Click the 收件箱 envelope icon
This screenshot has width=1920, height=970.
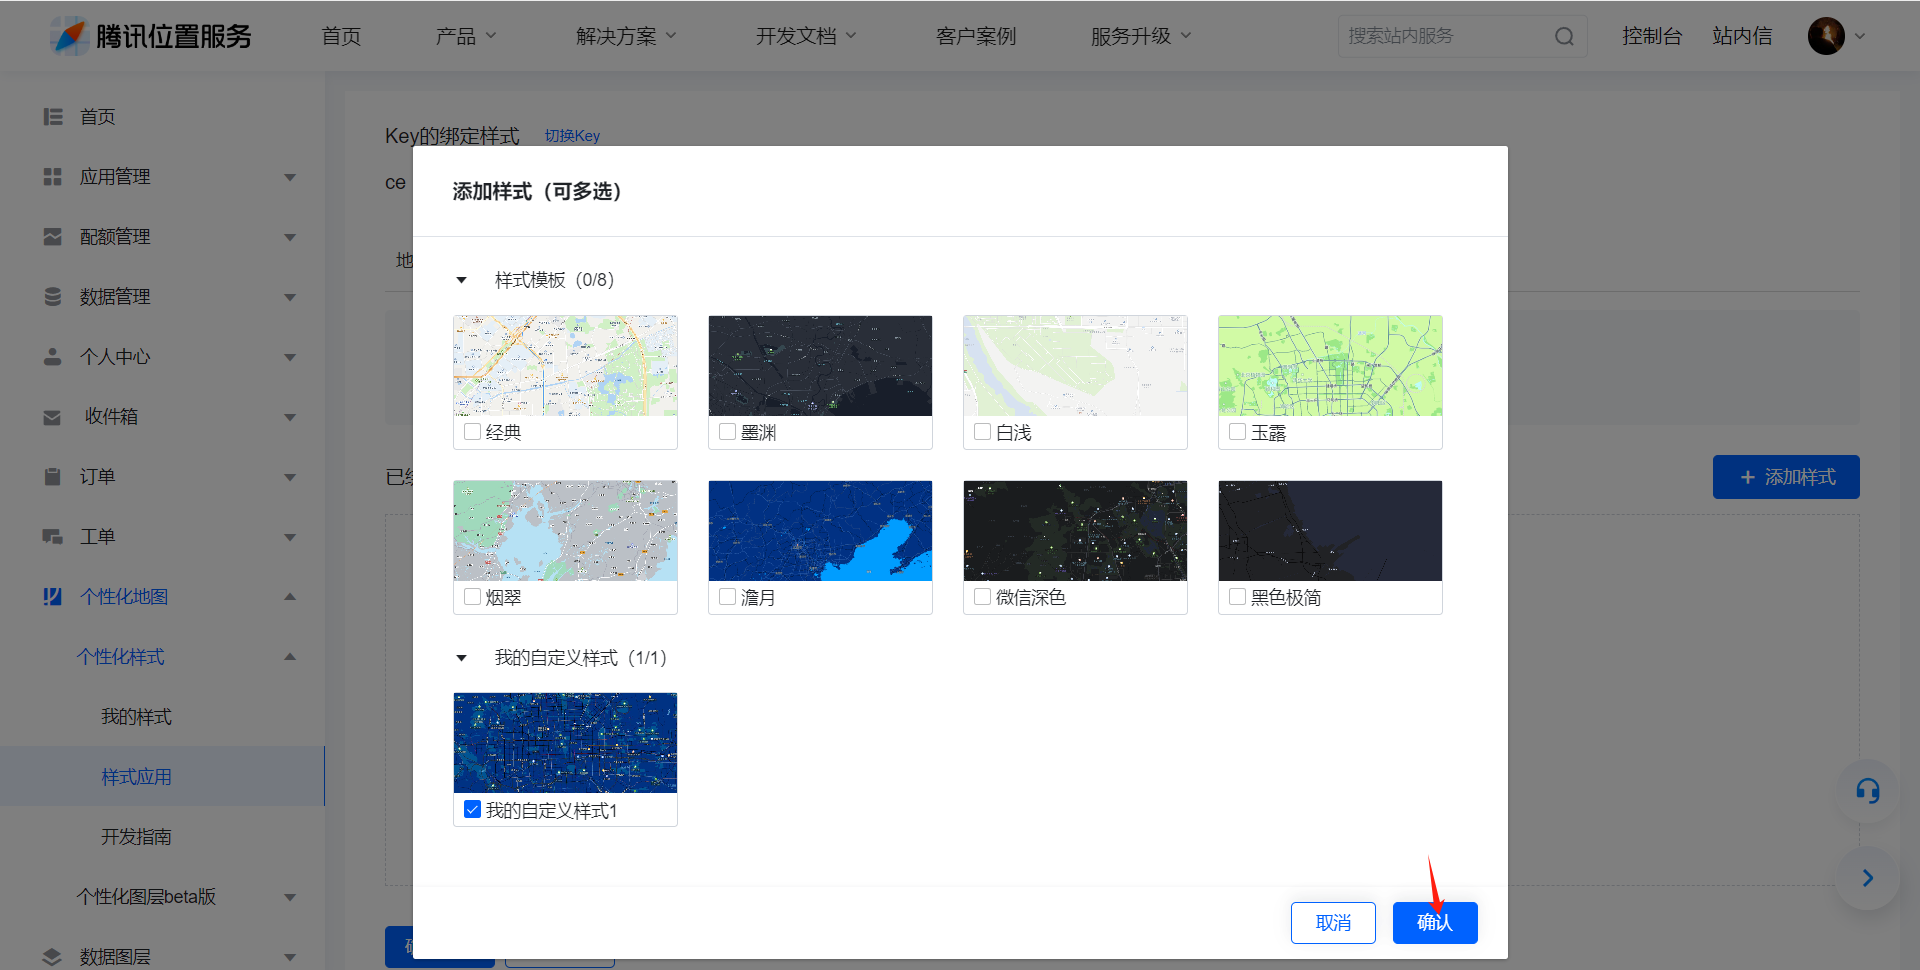[53, 417]
